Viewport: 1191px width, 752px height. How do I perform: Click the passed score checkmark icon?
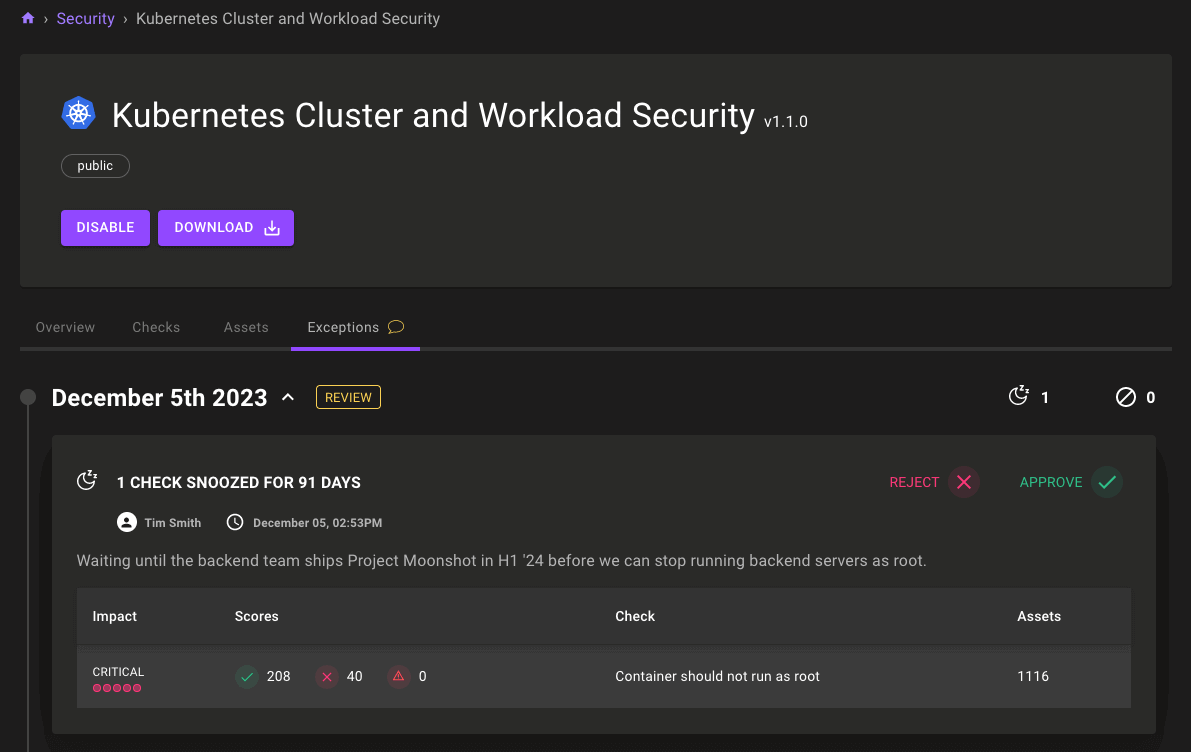pos(247,677)
